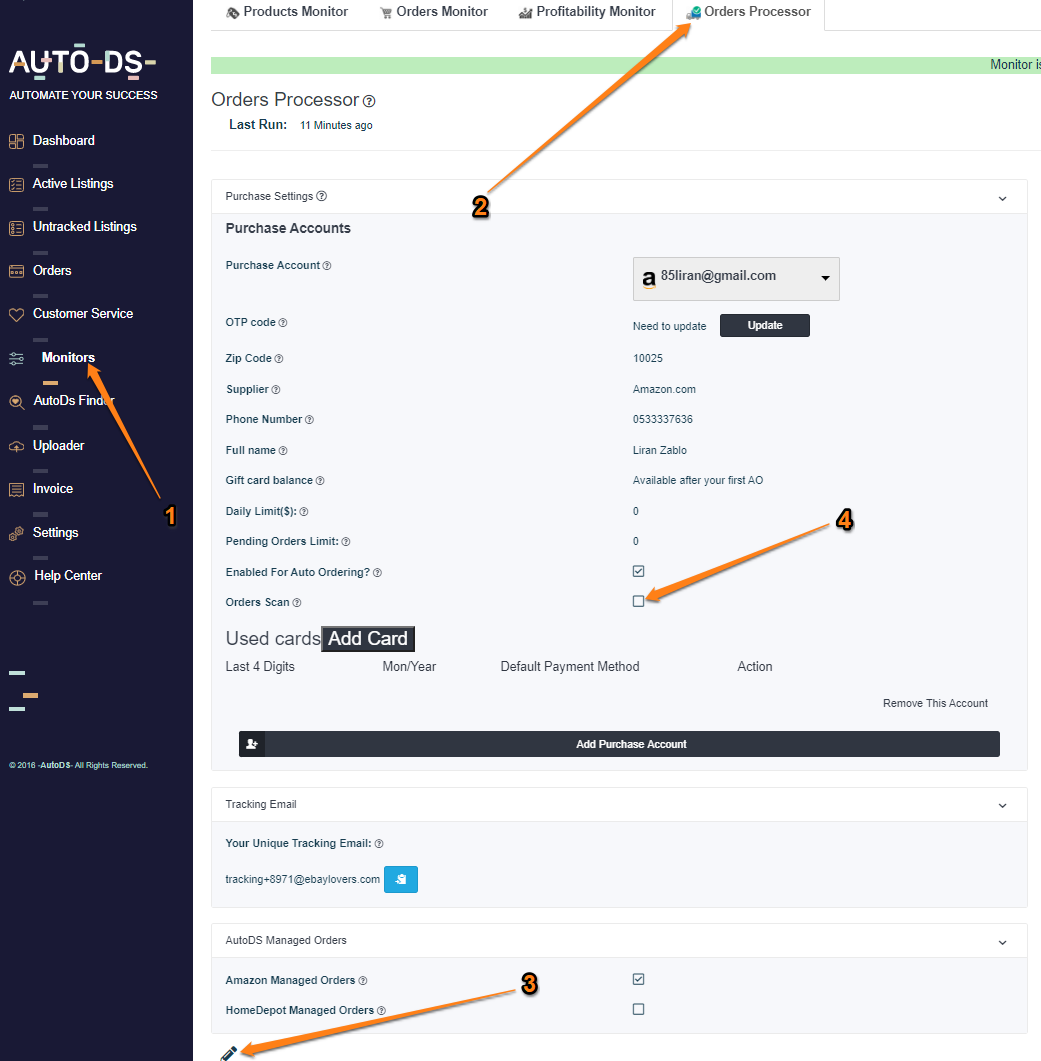Toggle the Enabled For Auto Ordering checkbox

638,571
